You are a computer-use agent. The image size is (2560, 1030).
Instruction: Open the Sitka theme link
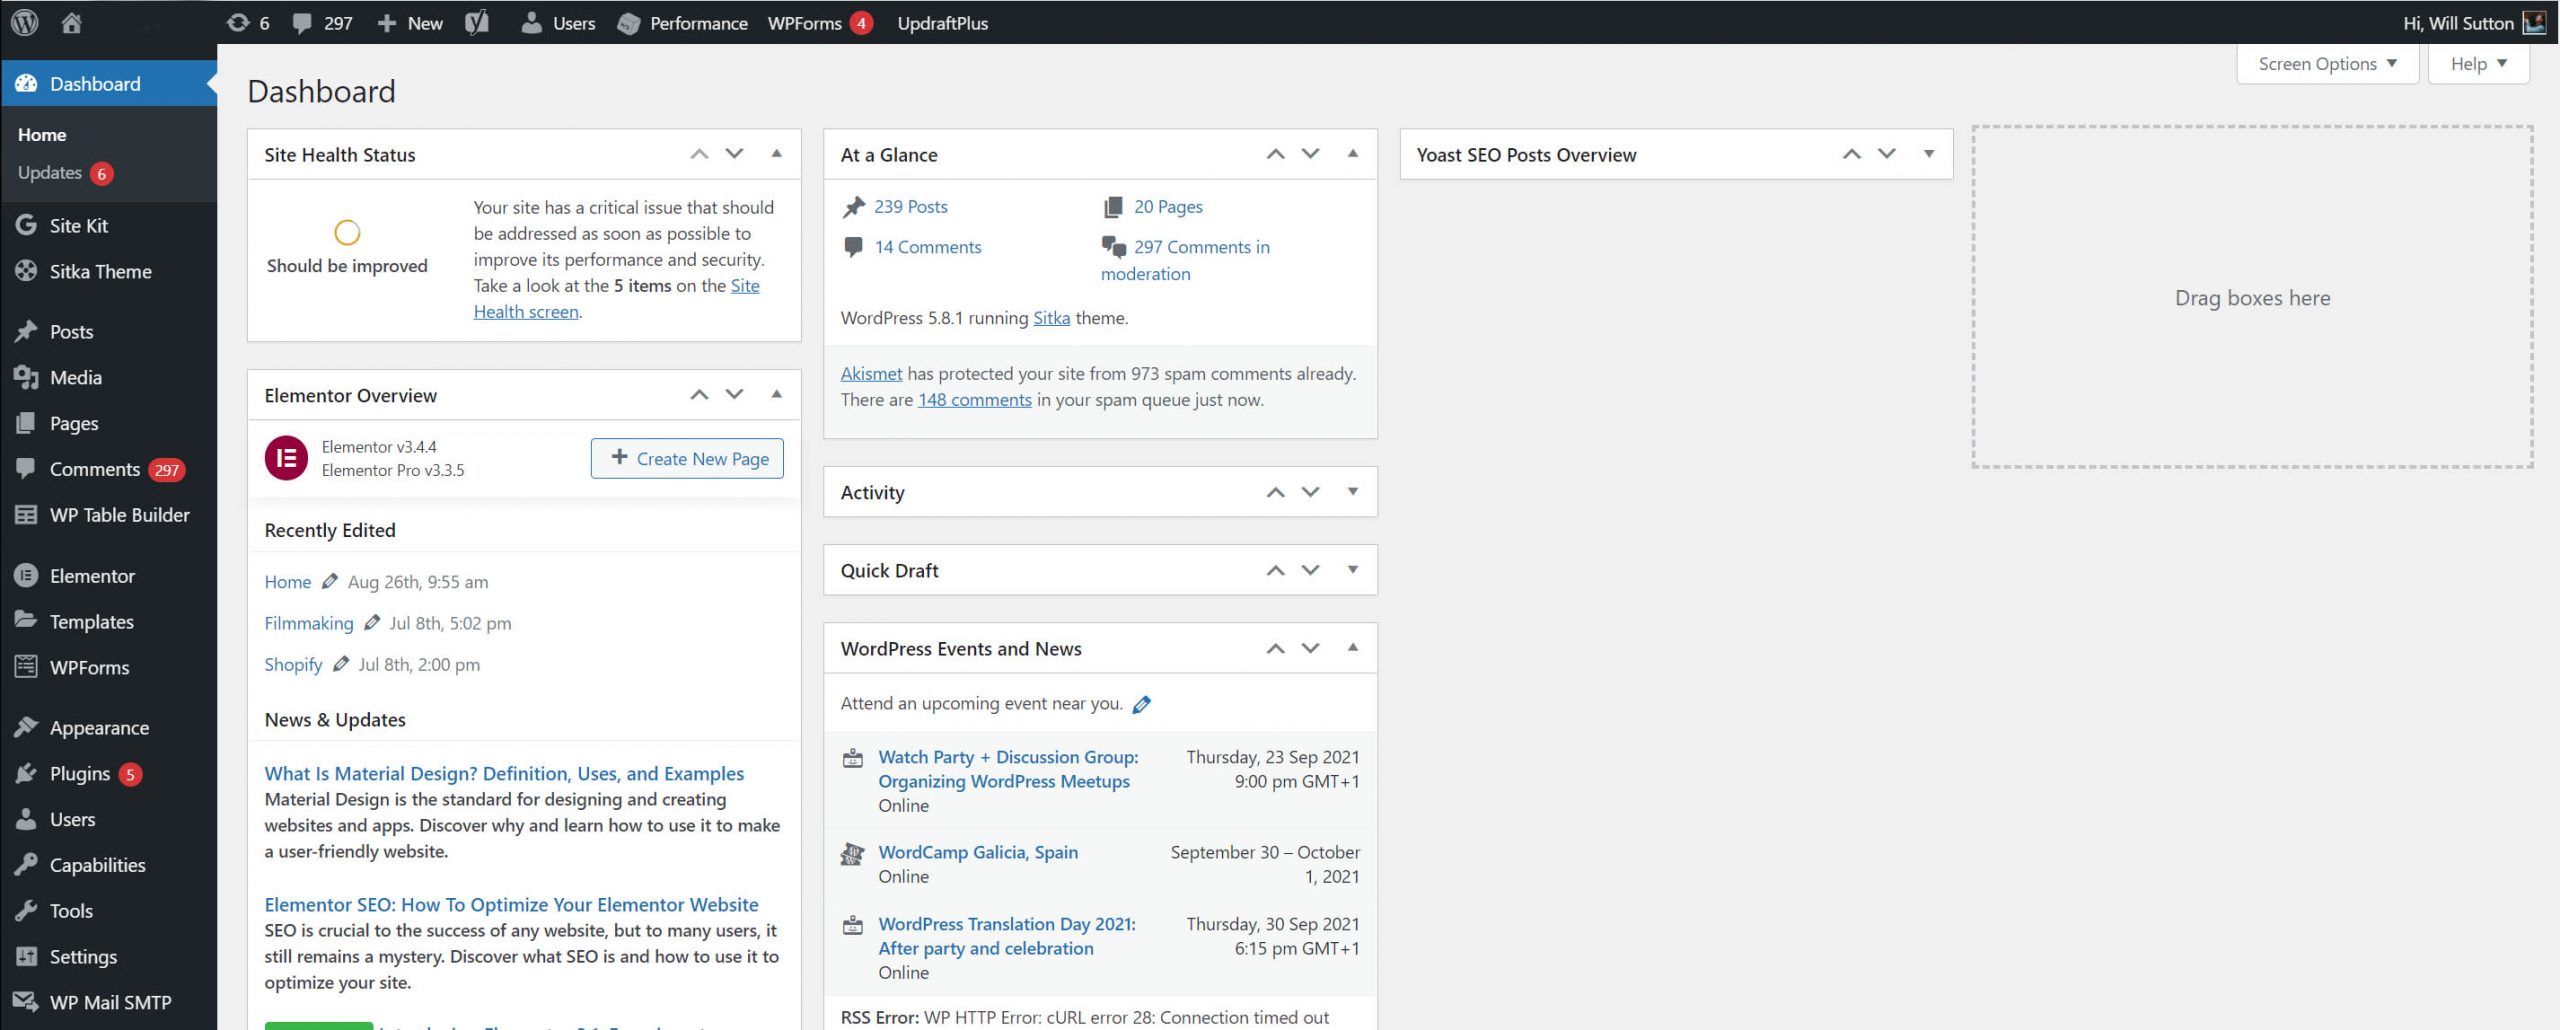1051,318
